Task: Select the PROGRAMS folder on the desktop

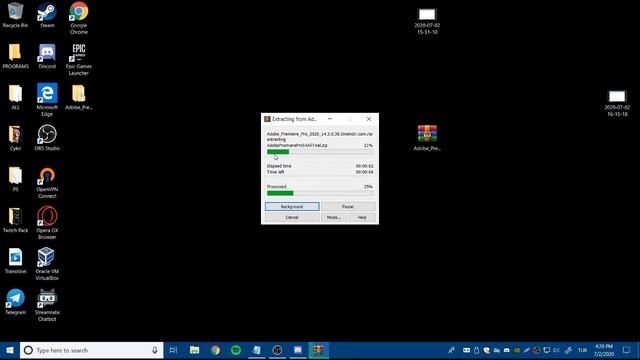Action: pyautogui.click(x=15, y=56)
